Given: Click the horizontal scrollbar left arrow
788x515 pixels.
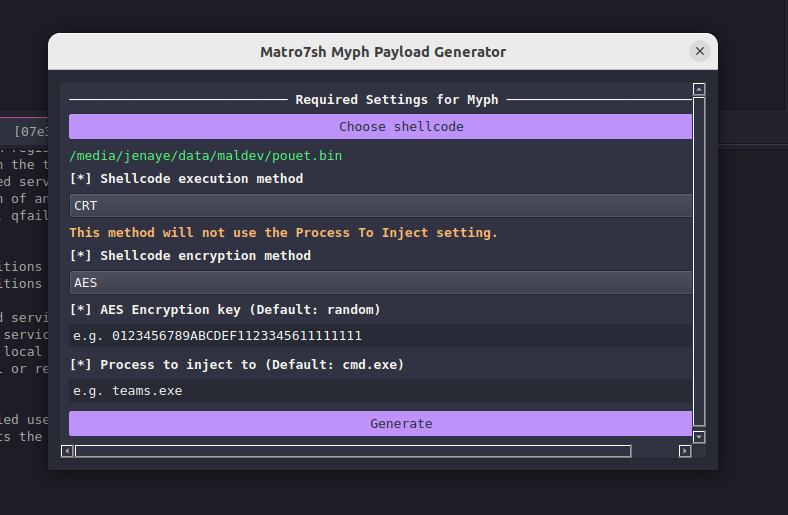Looking at the screenshot, I should coord(67,451).
